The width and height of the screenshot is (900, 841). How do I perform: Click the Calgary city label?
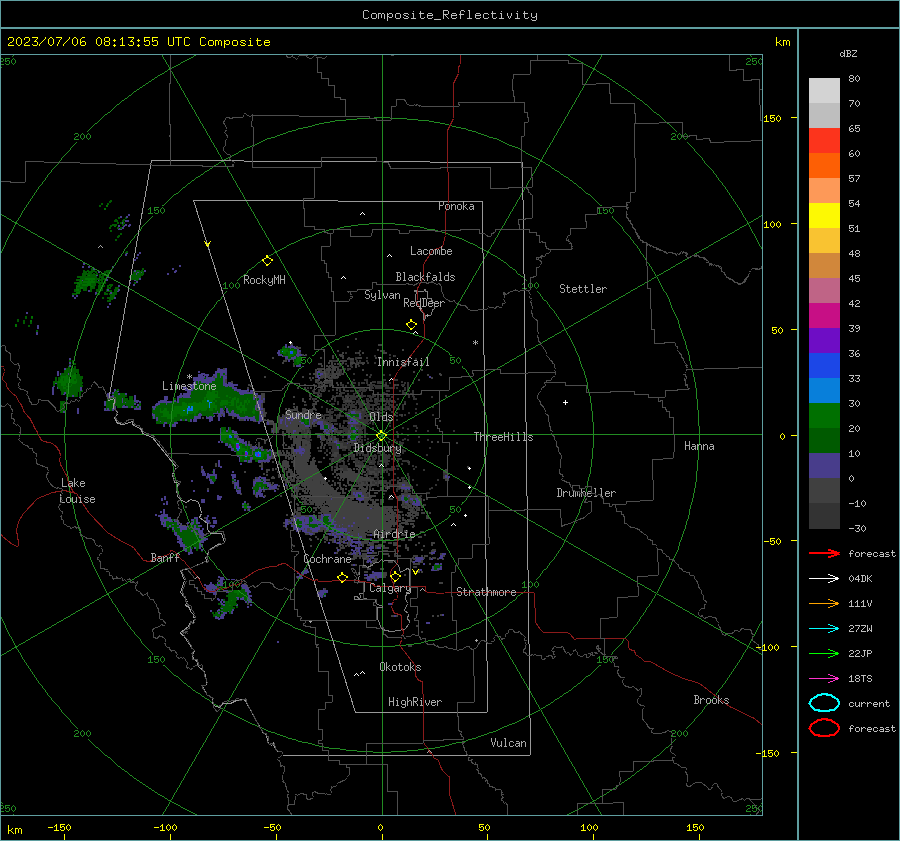click(x=390, y=588)
